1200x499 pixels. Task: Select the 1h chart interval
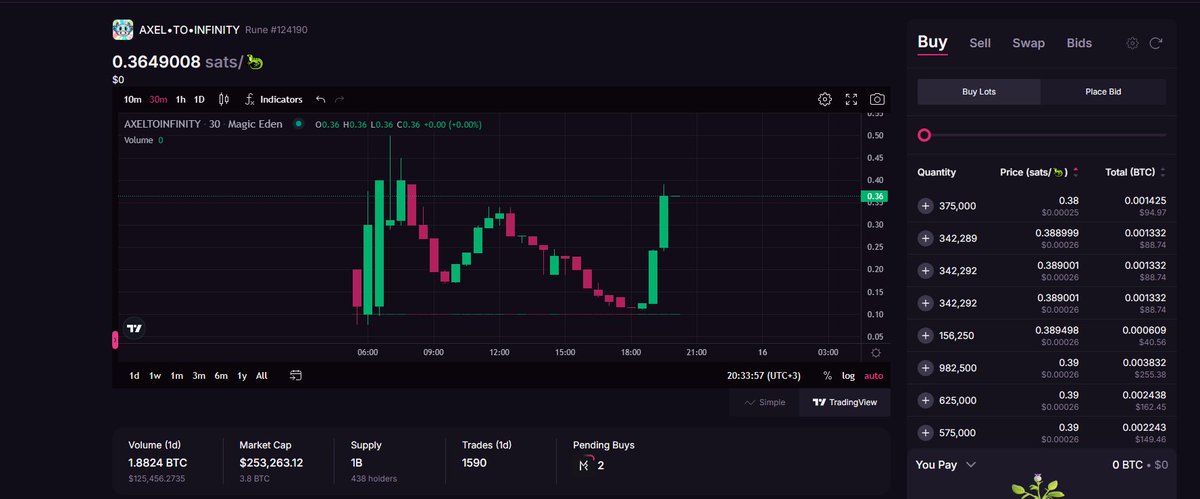point(181,99)
